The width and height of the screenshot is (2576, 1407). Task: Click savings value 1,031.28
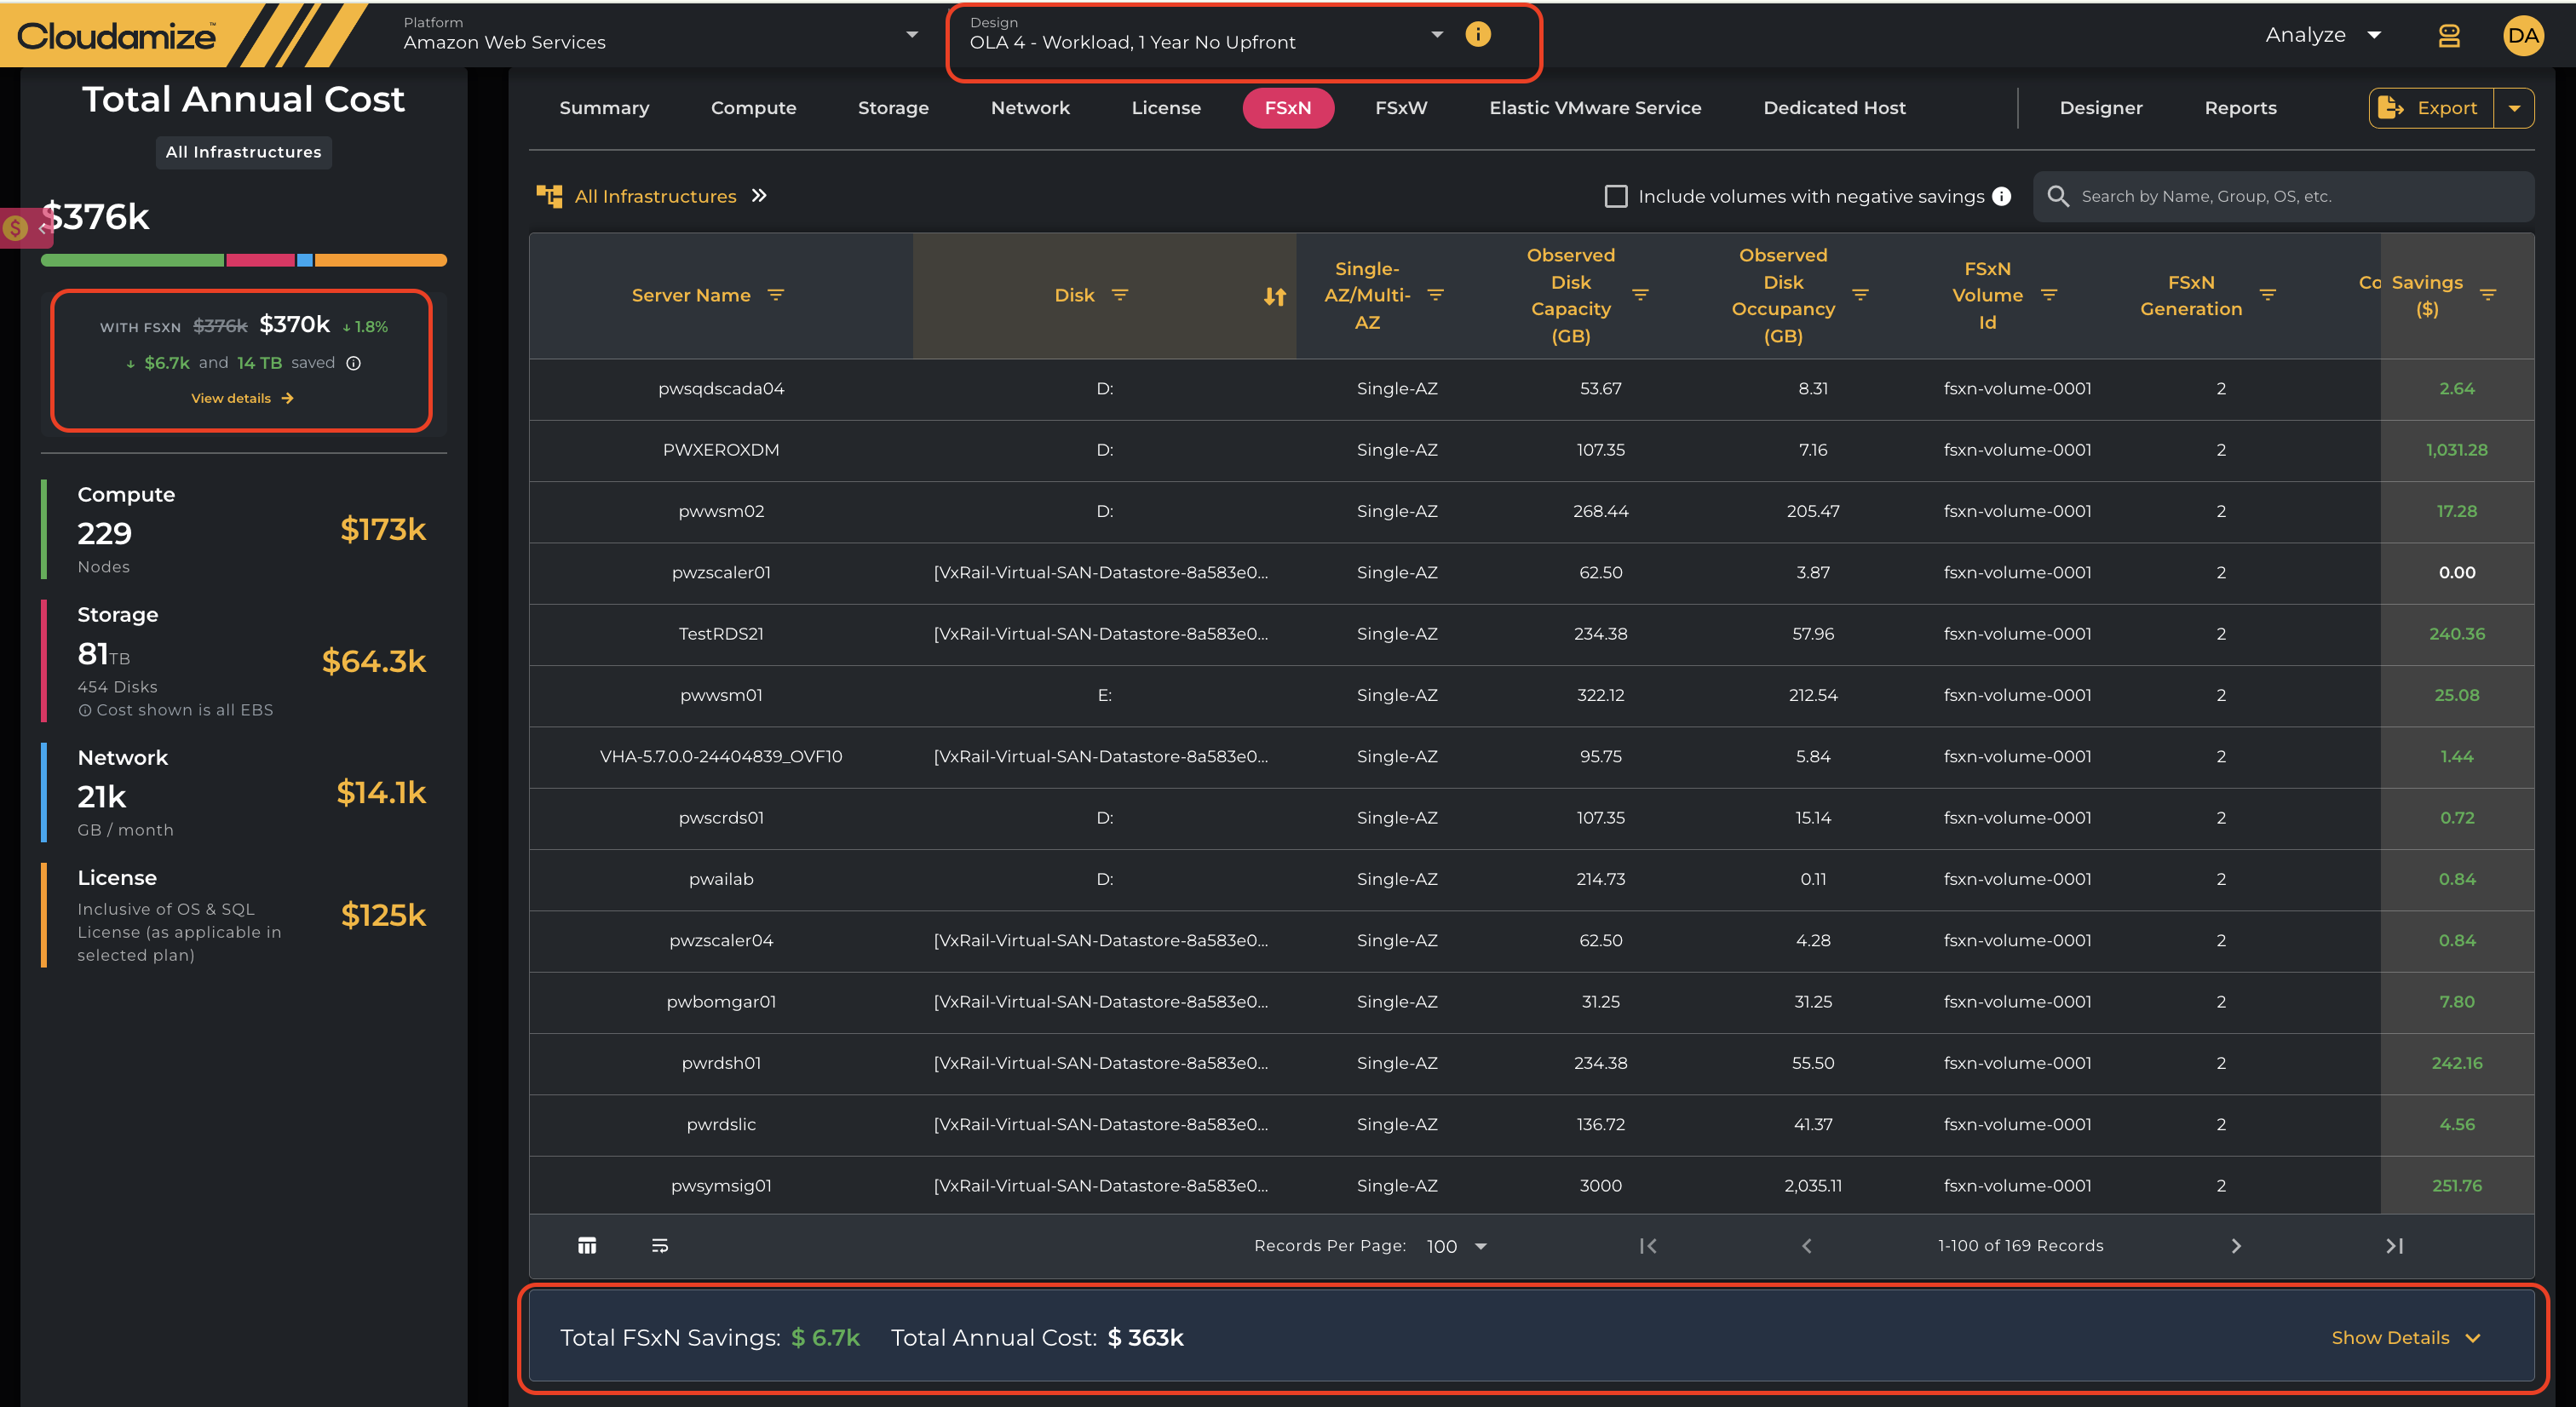[x=2456, y=450]
